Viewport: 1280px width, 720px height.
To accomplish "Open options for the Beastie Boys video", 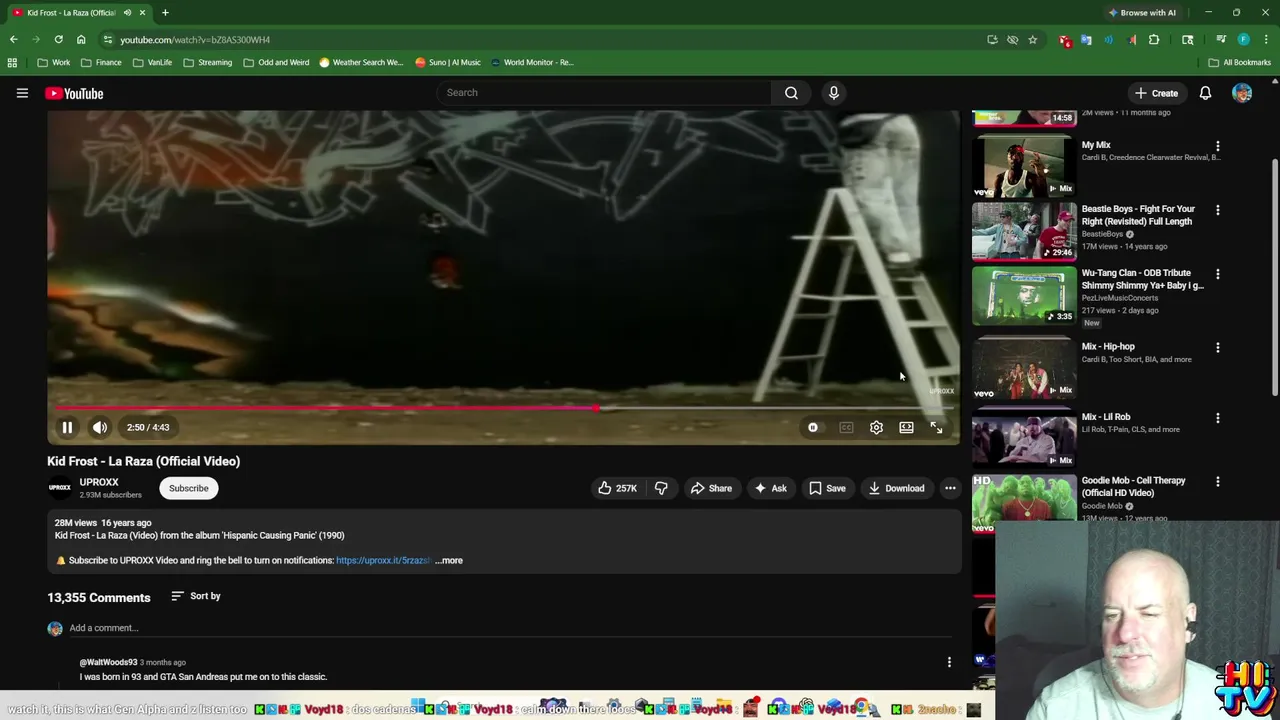I will point(1217,210).
